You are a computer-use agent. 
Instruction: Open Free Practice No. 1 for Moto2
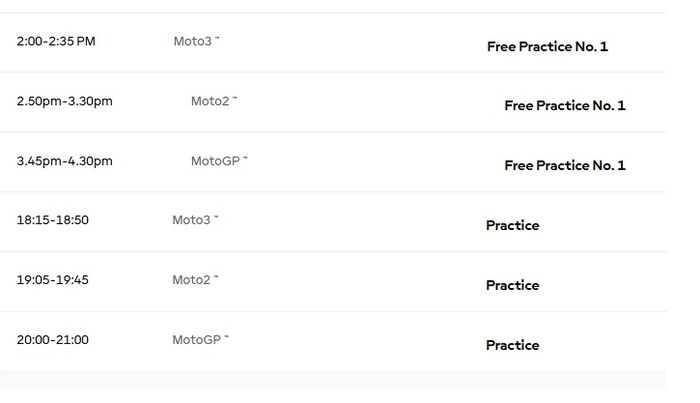(x=564, y=105)
